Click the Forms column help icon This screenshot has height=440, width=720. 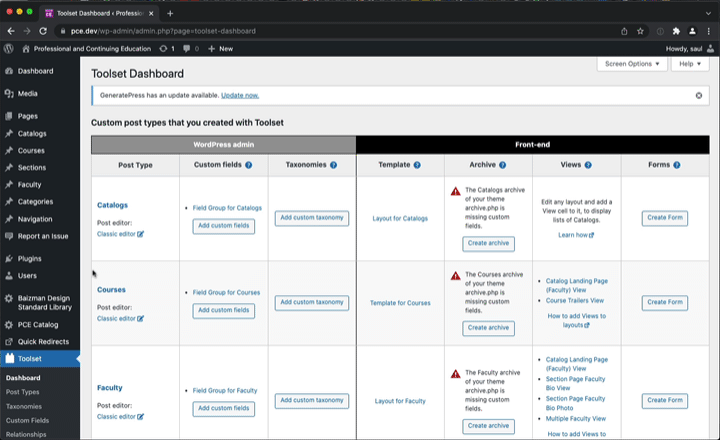coord(677,165)
